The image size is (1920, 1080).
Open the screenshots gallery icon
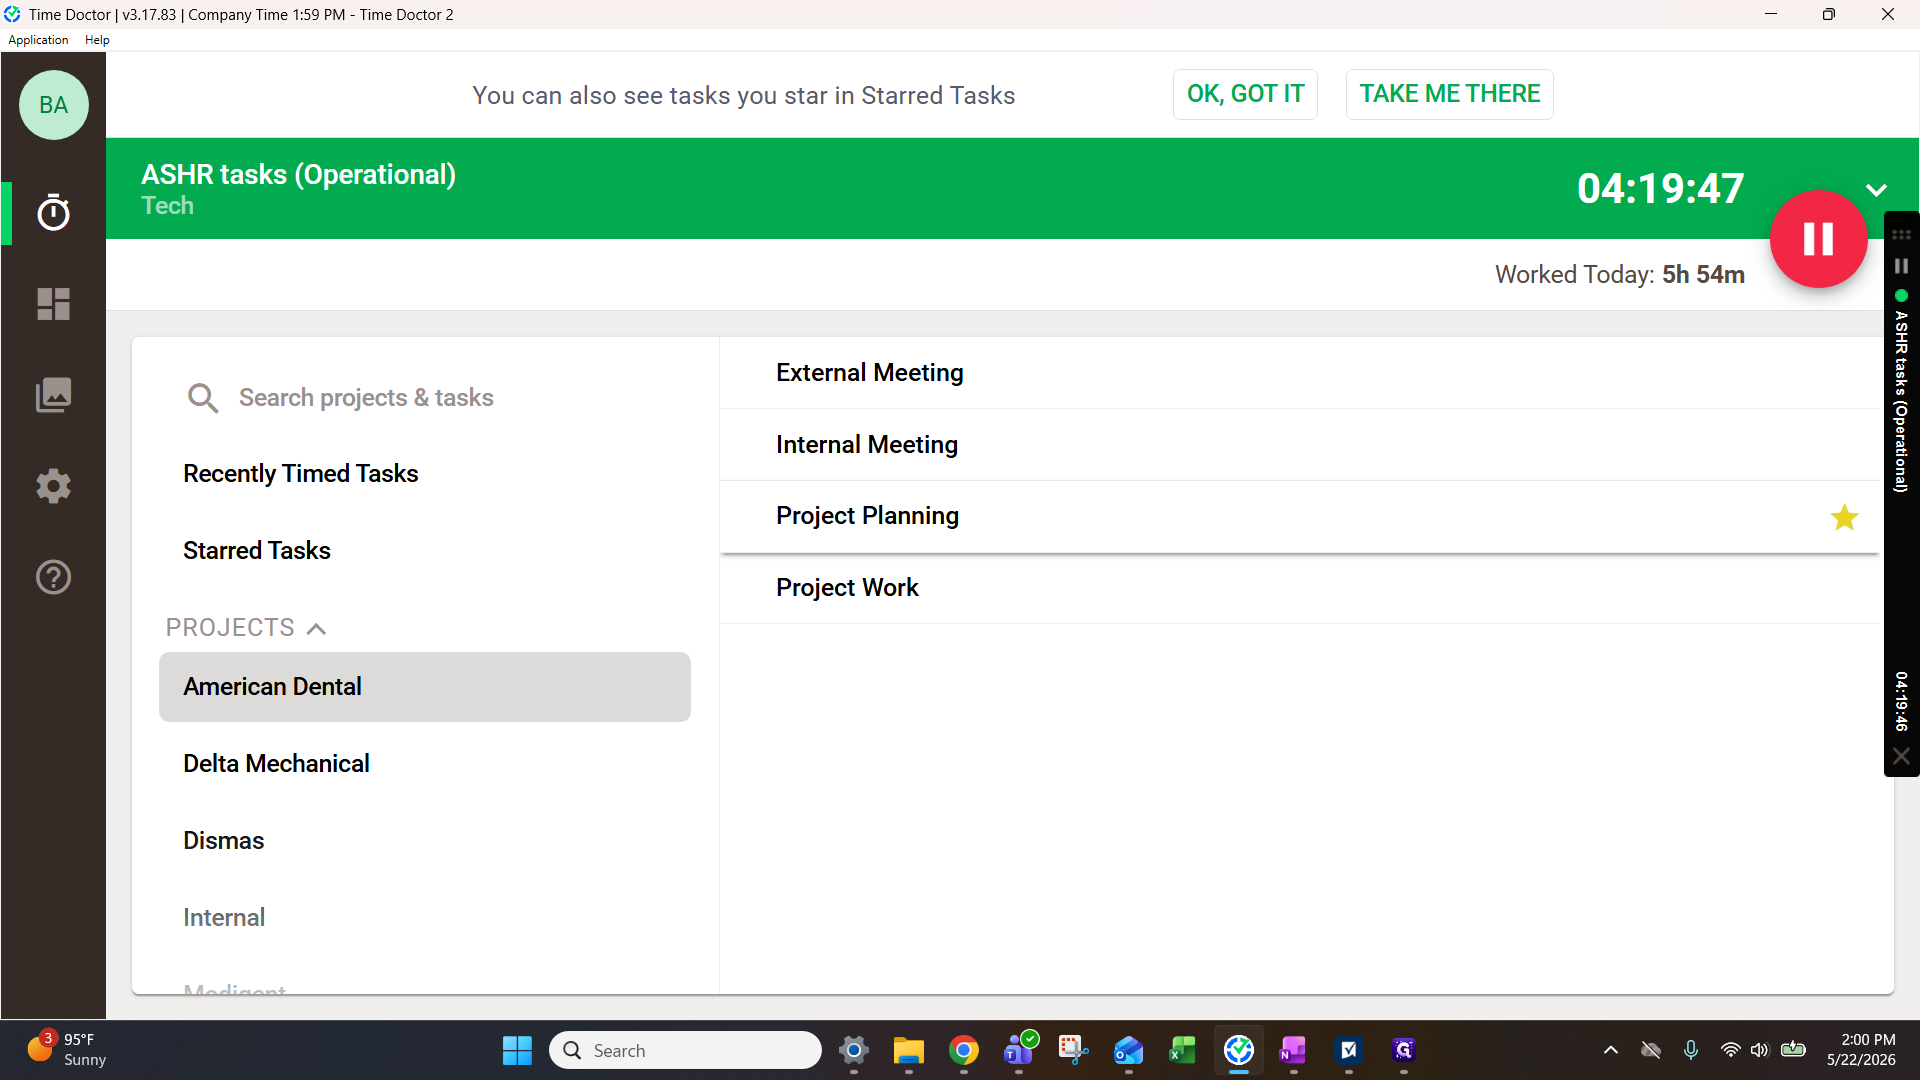(x=53, y=395)
